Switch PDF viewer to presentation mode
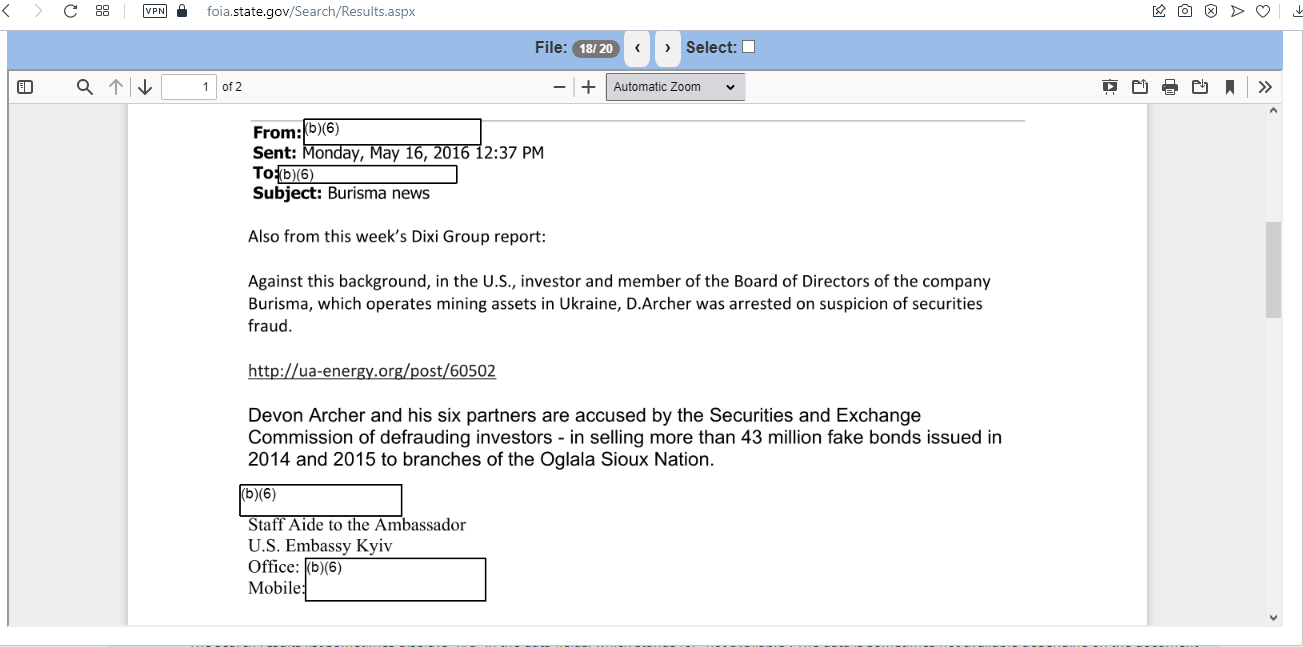Screen dimensions: 1303x647 (x=1110, y=87)
